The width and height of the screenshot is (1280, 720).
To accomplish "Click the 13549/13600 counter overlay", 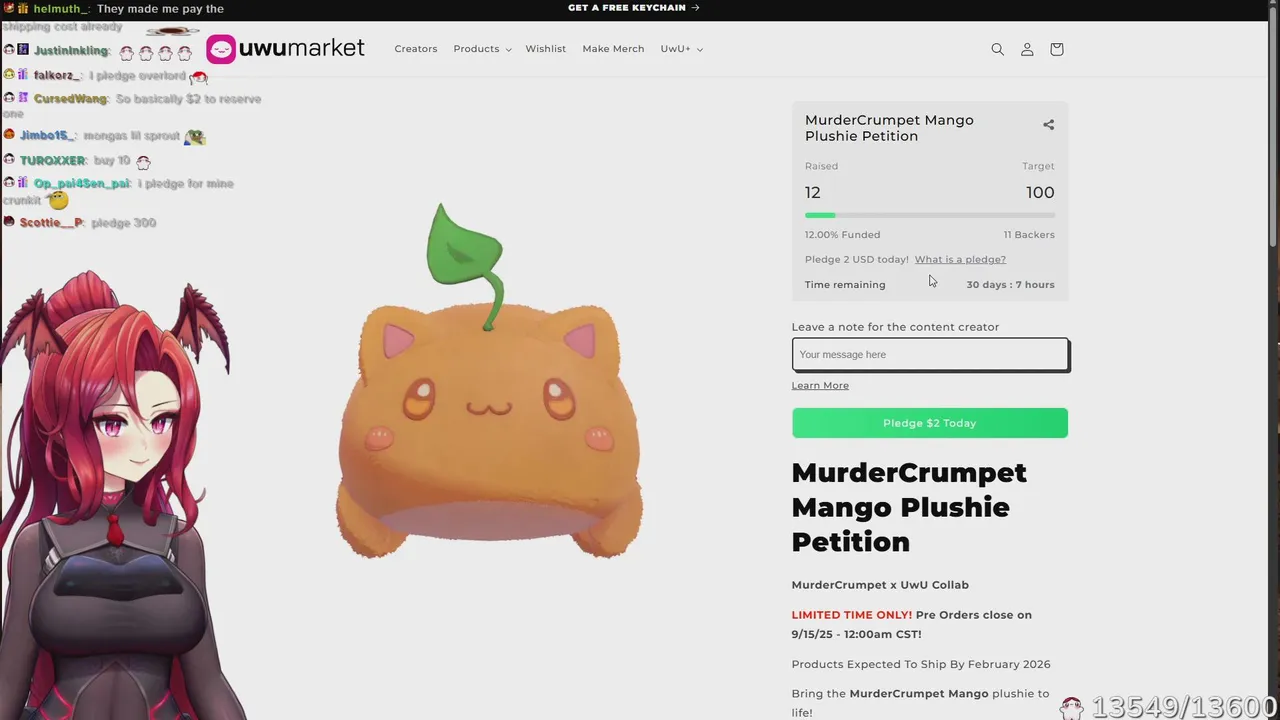I will (x=1184, y=707).
